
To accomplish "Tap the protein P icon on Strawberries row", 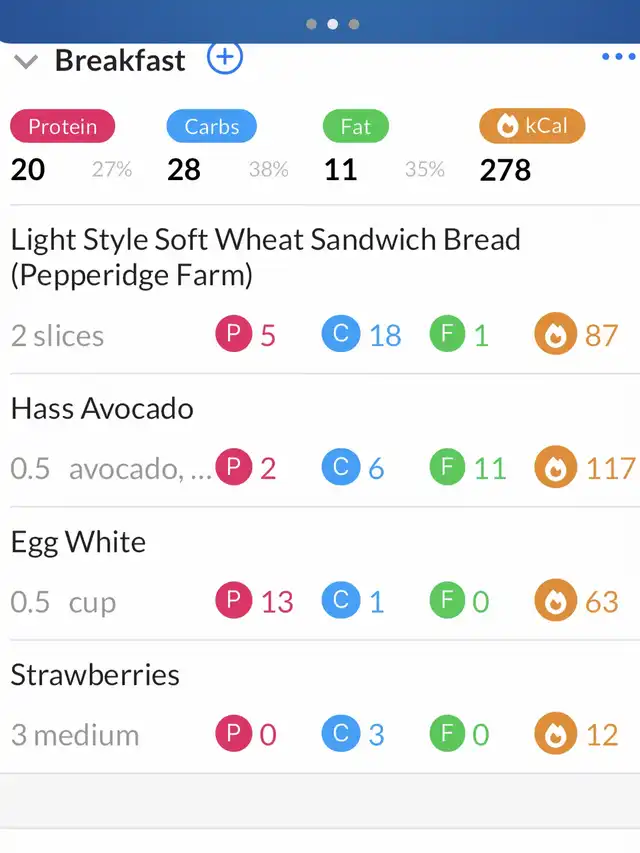I will (234, 735).
